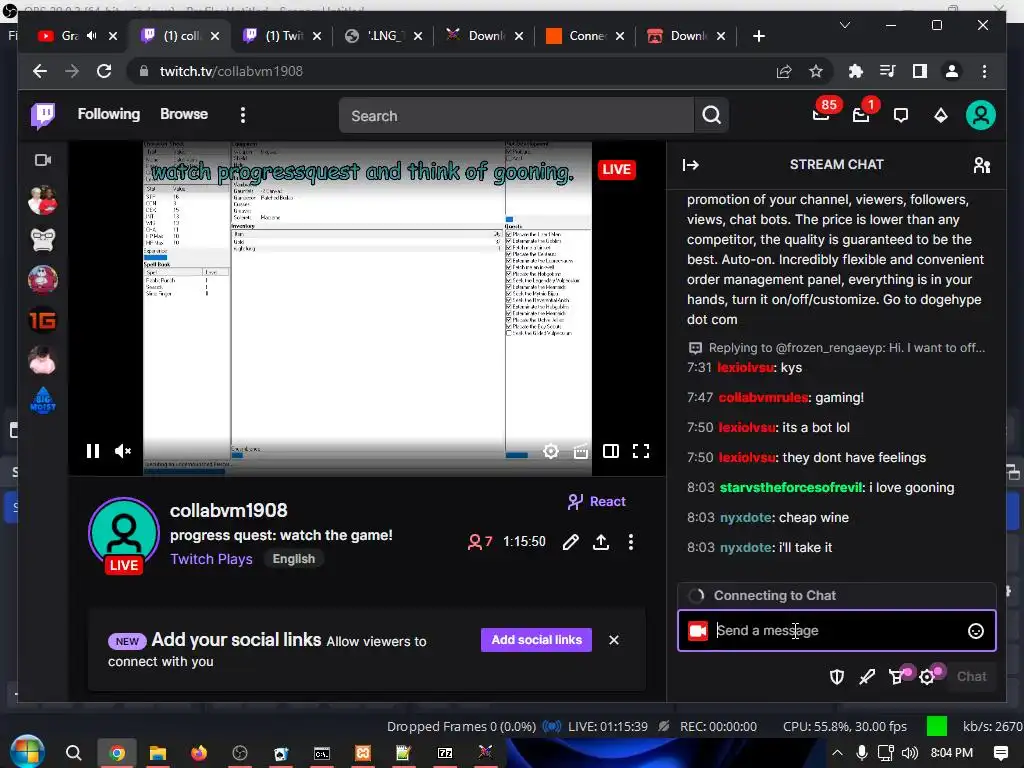Show hidden tray icons chevron
The image size is (1024, 768).
837,753
